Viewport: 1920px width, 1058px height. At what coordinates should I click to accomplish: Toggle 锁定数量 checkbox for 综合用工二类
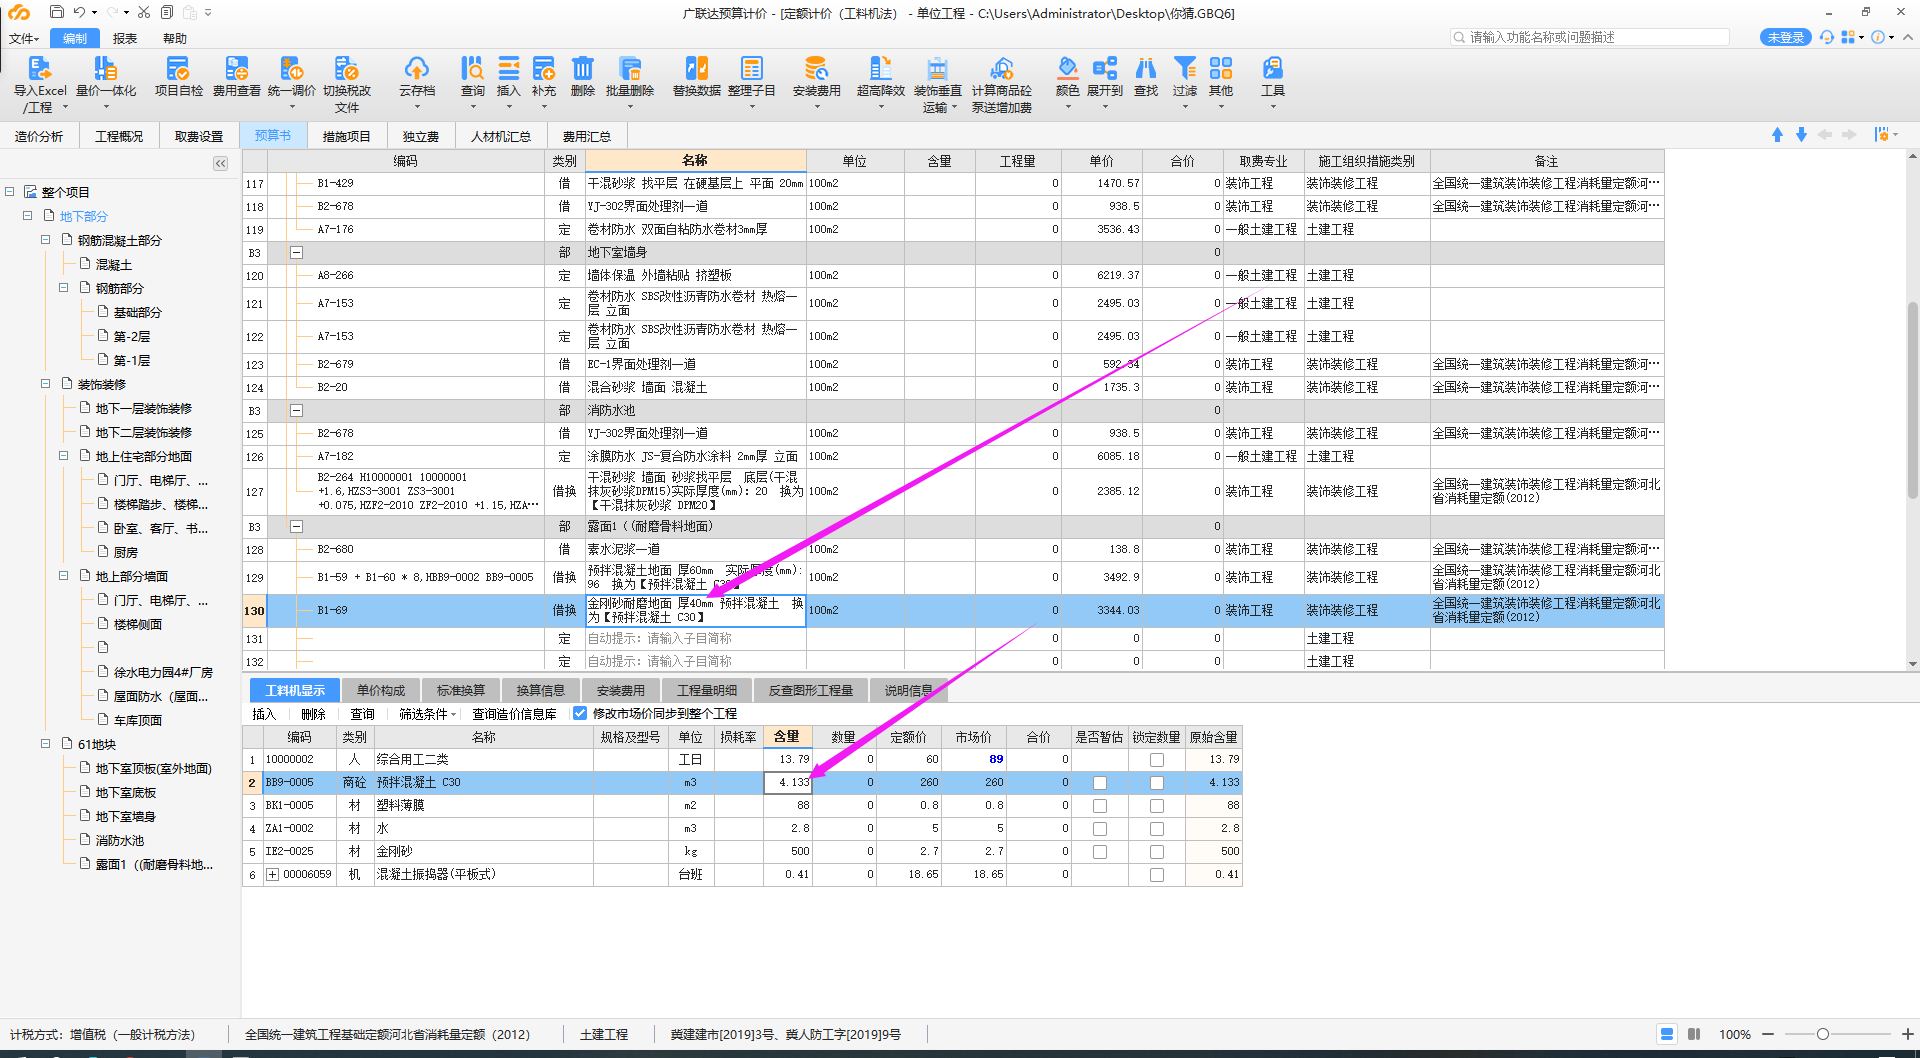point(1157,760)
